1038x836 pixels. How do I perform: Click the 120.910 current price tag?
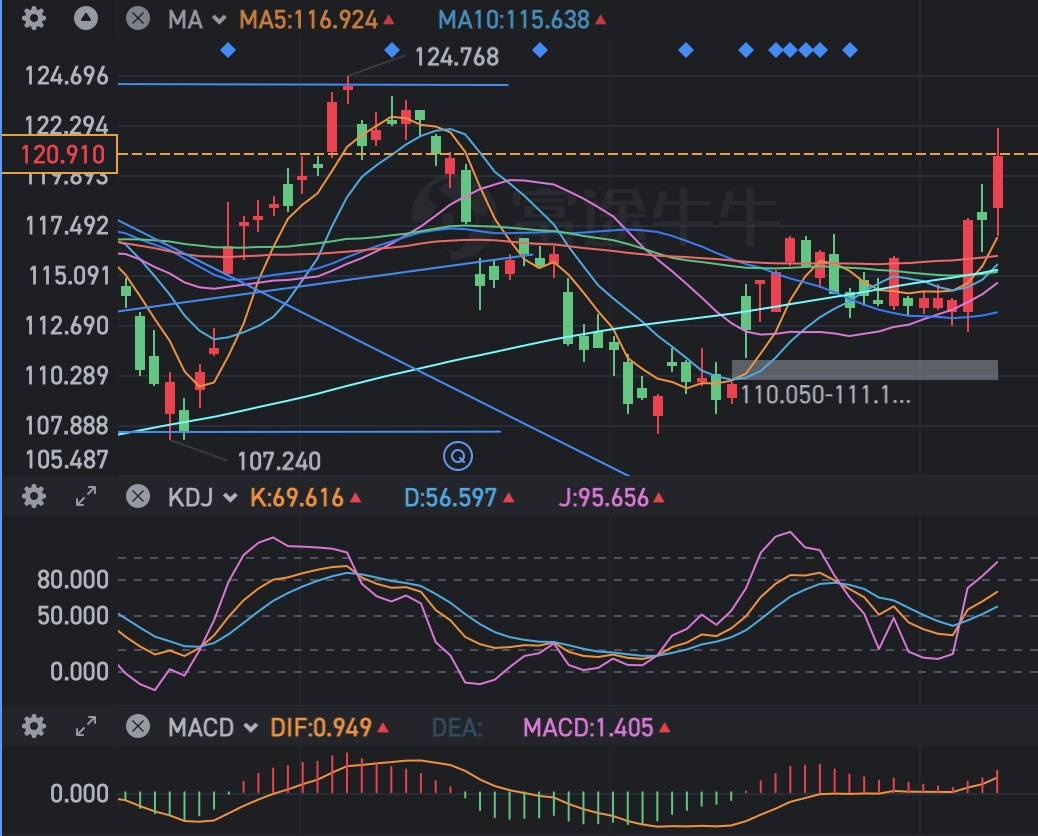click(59, 154)
